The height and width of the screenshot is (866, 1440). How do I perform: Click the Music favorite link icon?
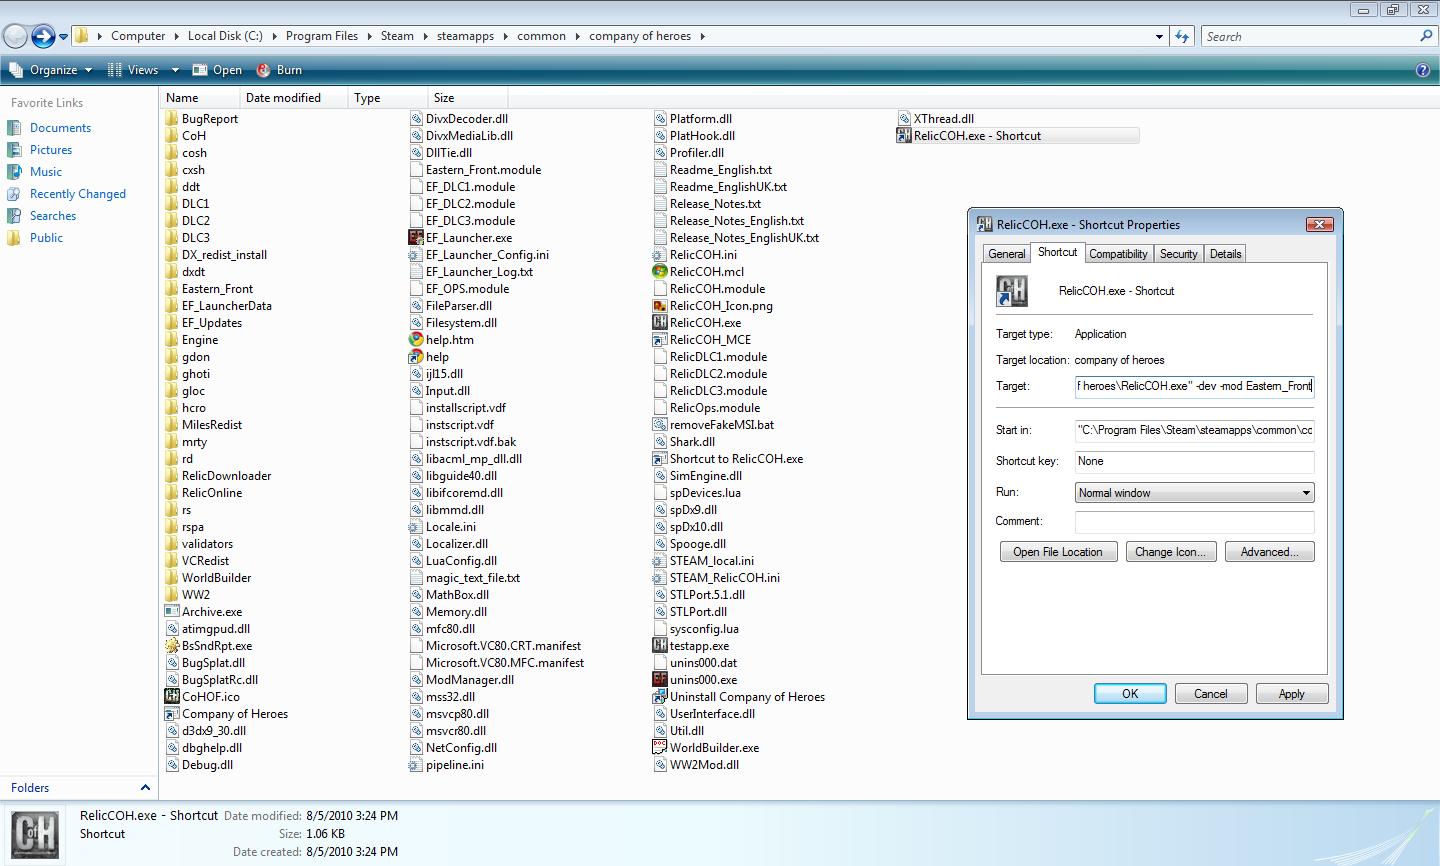[x=14, y=172]
